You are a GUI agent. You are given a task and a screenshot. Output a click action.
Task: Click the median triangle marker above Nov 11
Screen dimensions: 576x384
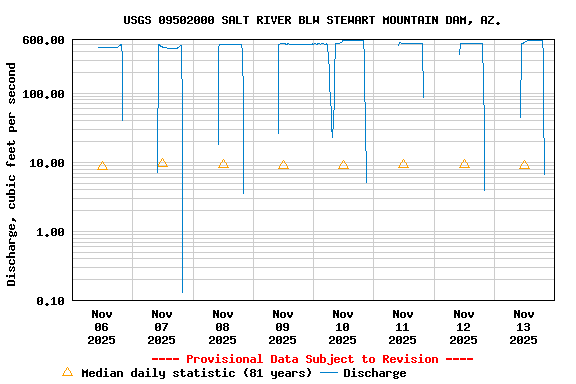coord(403,164)
